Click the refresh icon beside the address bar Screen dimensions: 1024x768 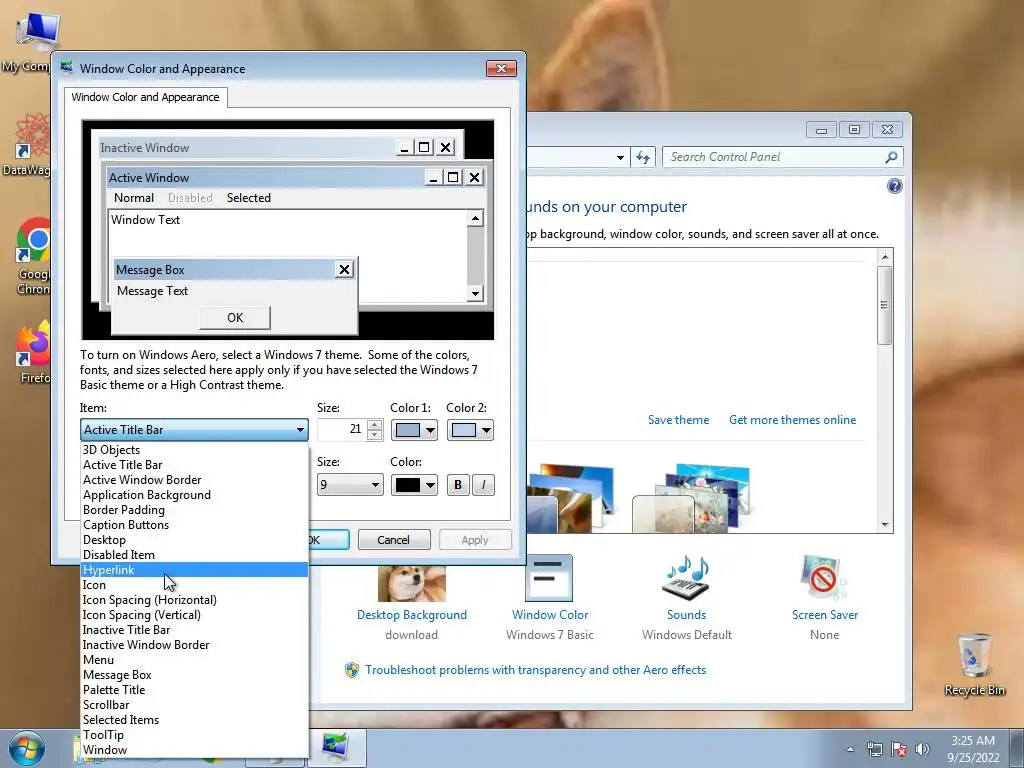tap(643, 157)
